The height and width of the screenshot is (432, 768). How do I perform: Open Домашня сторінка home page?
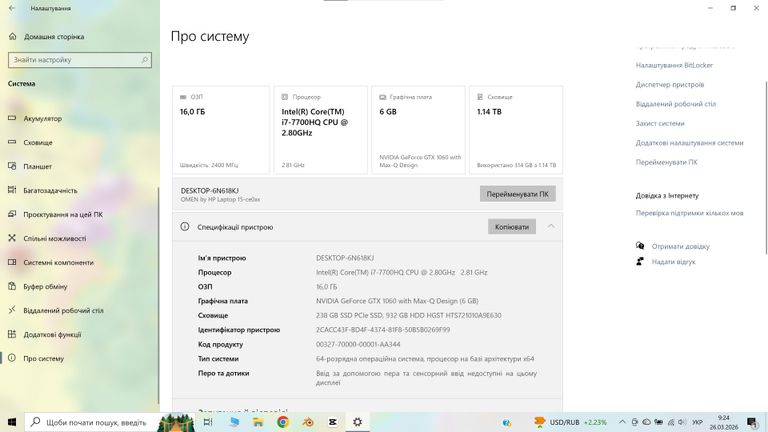click(54, 36)
